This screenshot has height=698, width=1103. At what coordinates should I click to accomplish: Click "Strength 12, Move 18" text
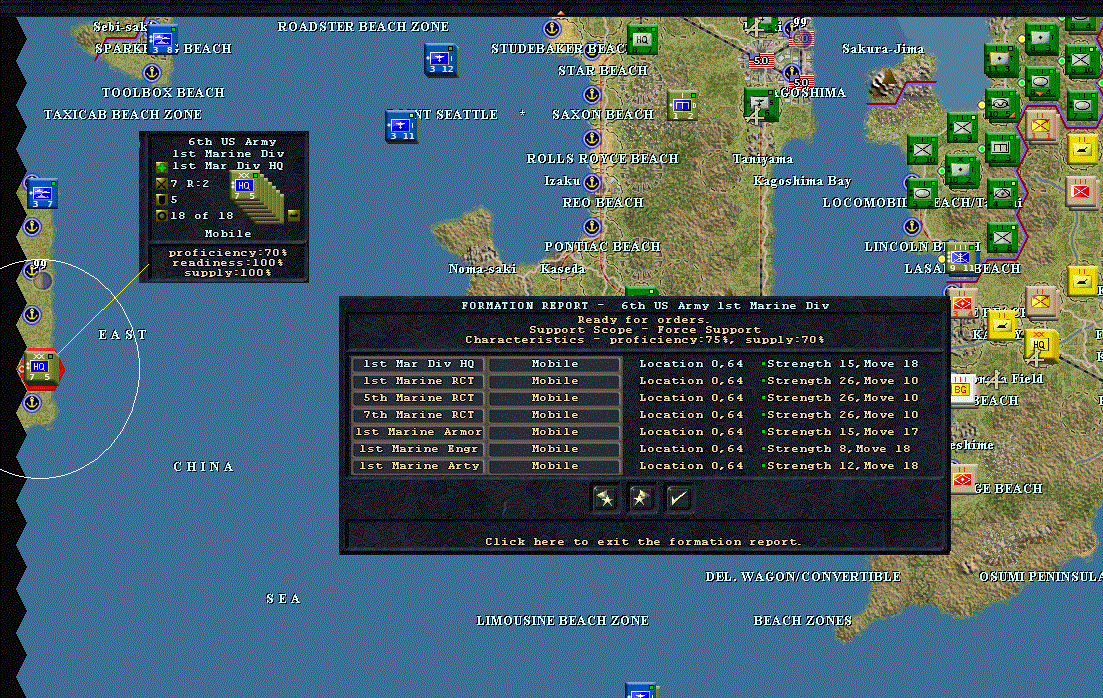843,466
